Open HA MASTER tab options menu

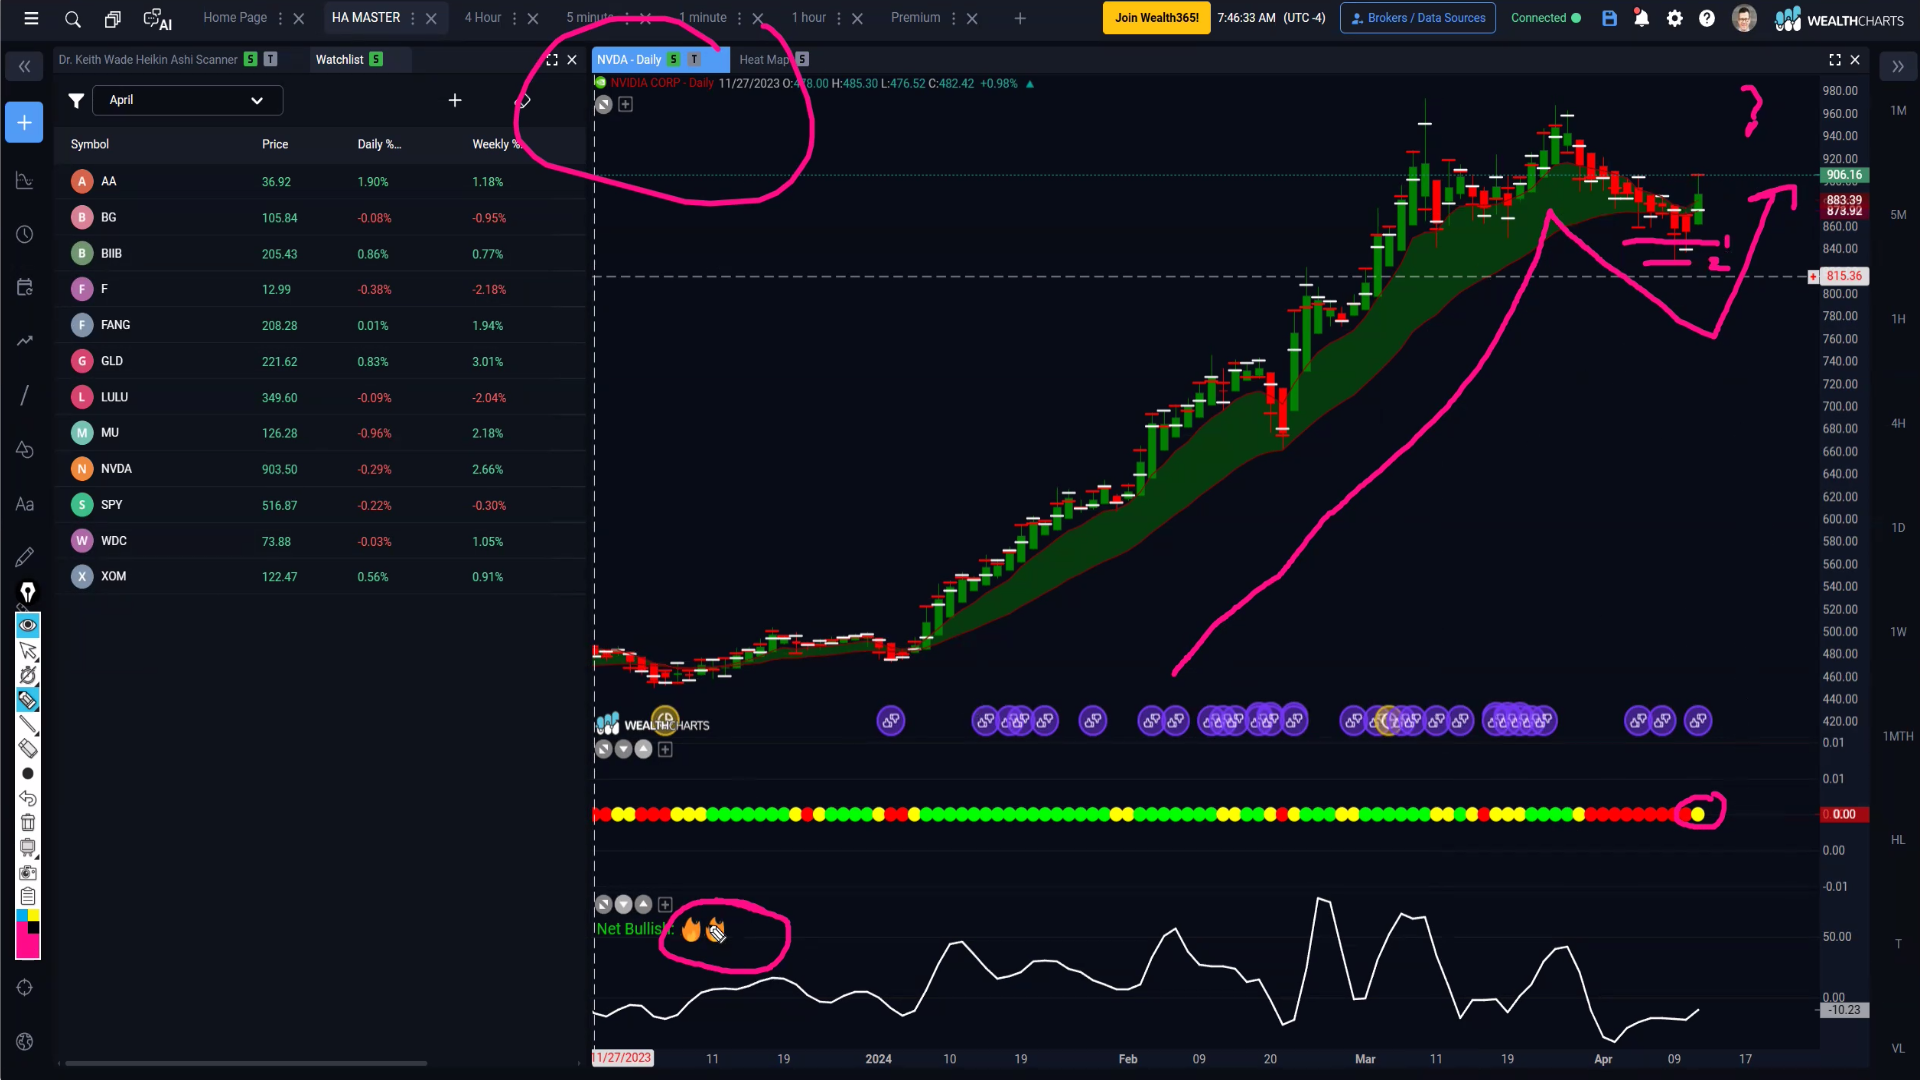pos(412,18)
